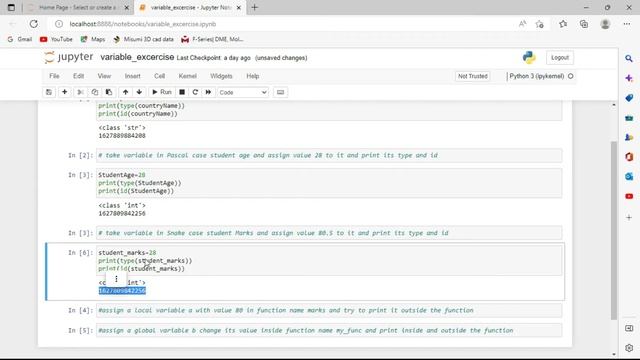Open browser settings and more menu
640x360 pixels.
point(627,24)
